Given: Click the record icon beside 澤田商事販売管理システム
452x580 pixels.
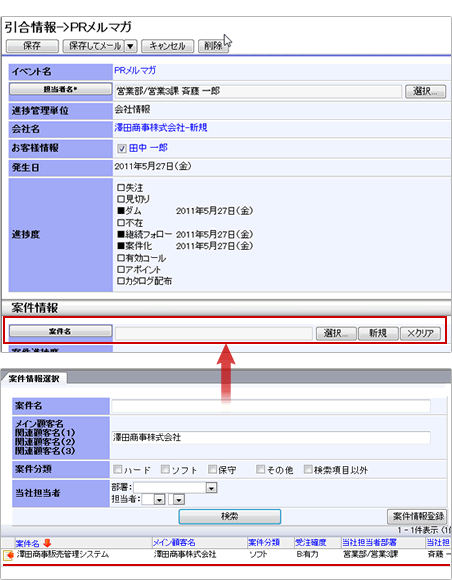Looking at the screenshot, I should tap(8, 555).
